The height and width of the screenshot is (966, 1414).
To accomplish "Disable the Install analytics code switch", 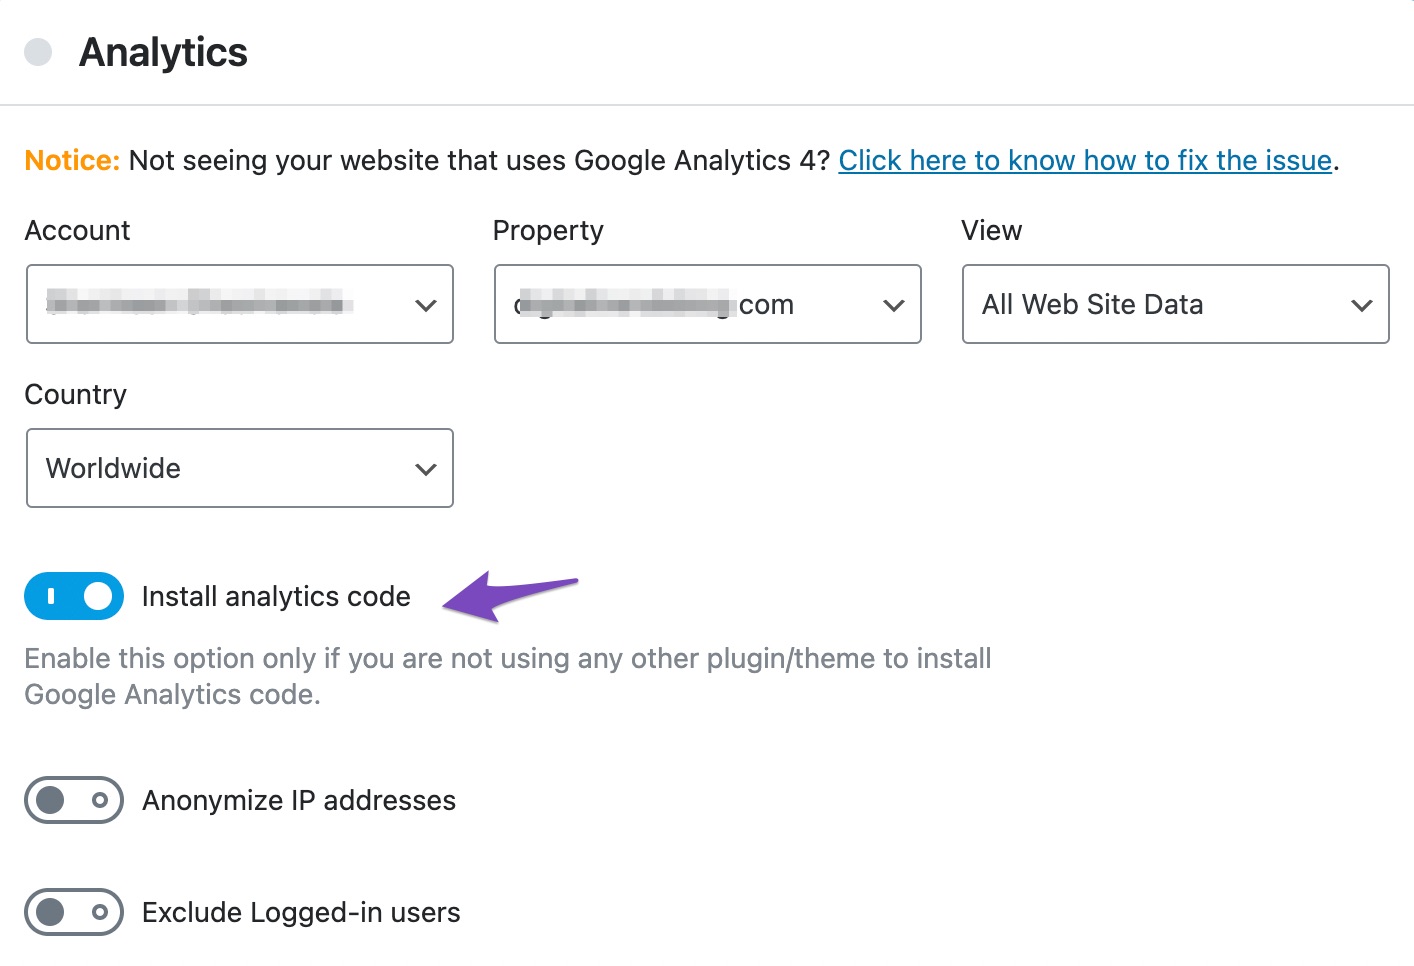I will (x=74, y=596).
